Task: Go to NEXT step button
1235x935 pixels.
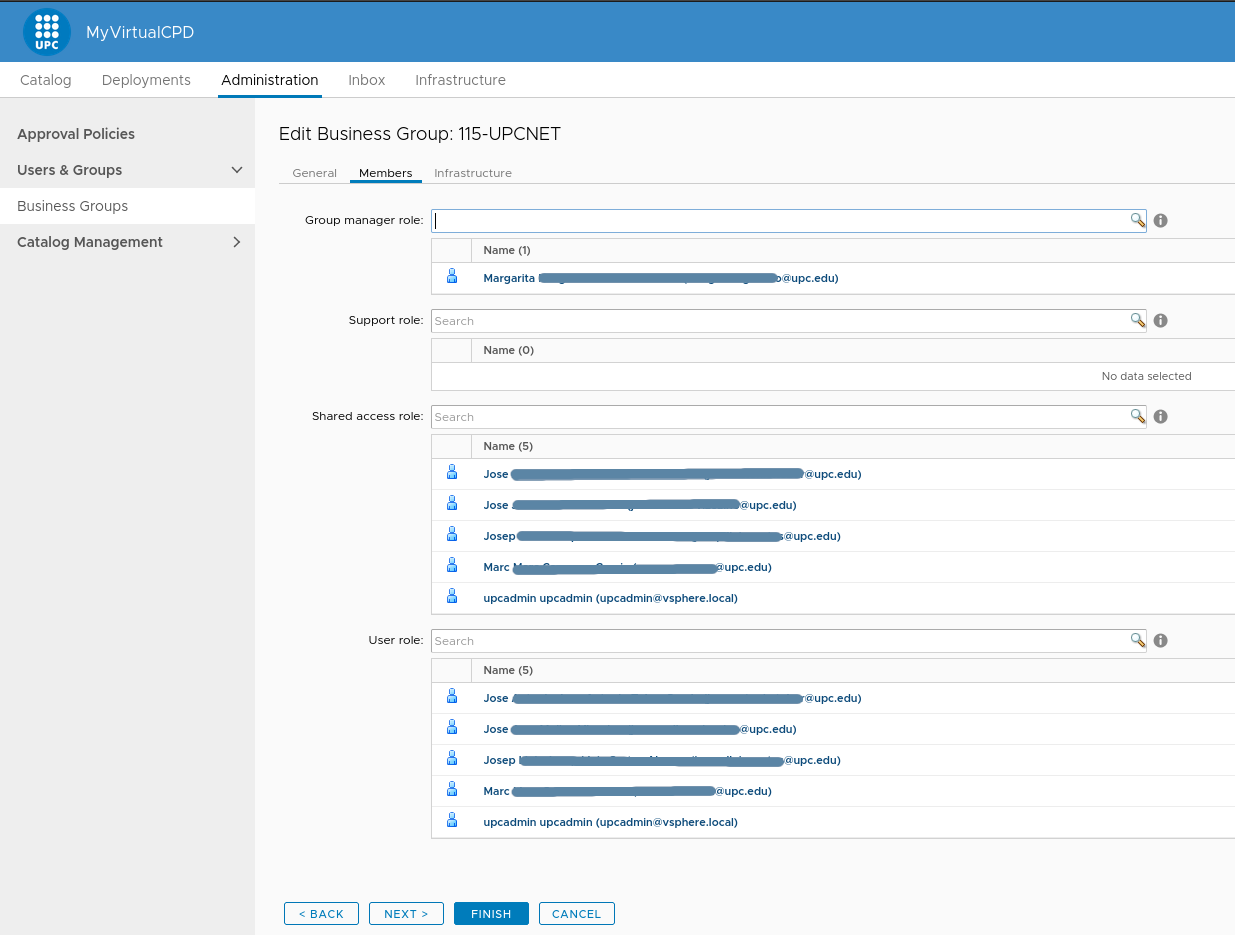Action: (x=406, y=914)
